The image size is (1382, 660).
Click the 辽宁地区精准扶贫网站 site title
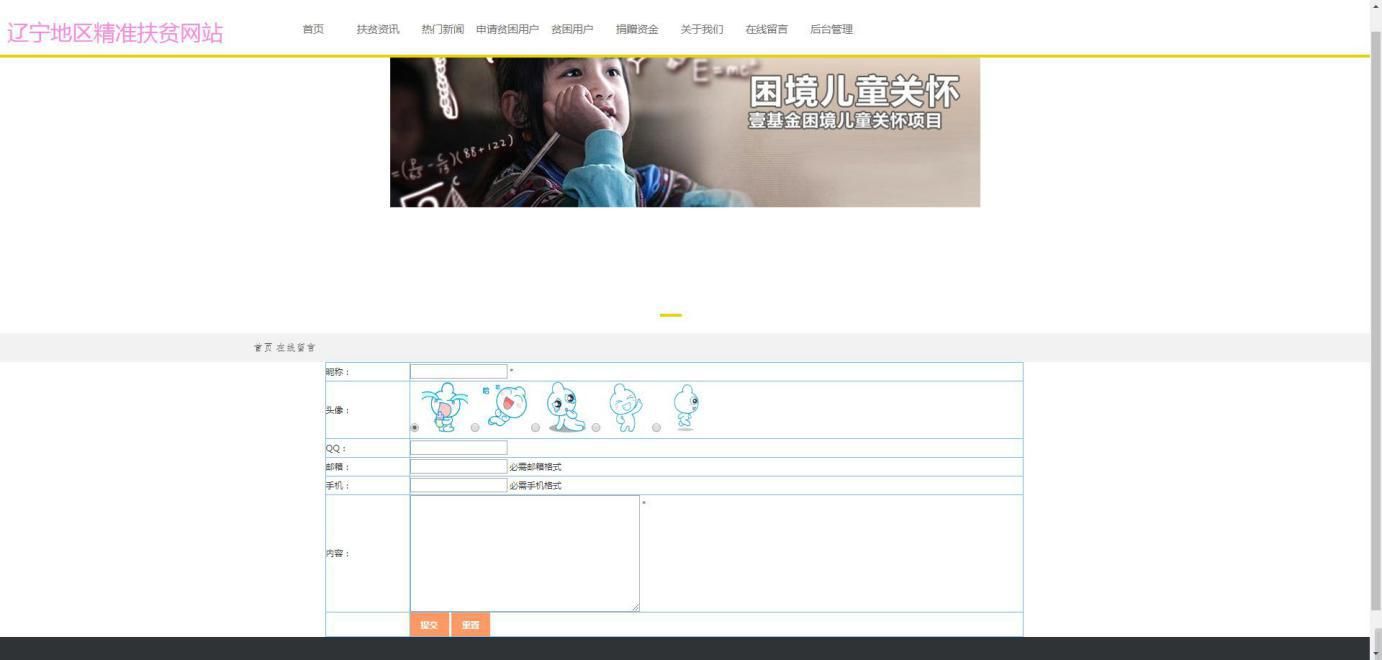115,33
